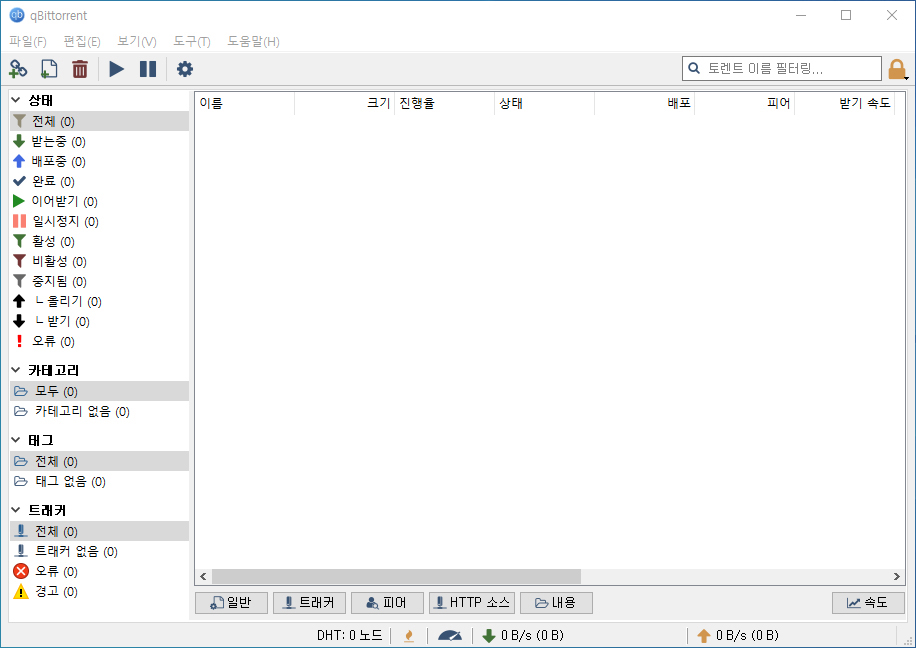Click the connection status flame icon
This screenshot has height=648, width=916.
[409, 635]
